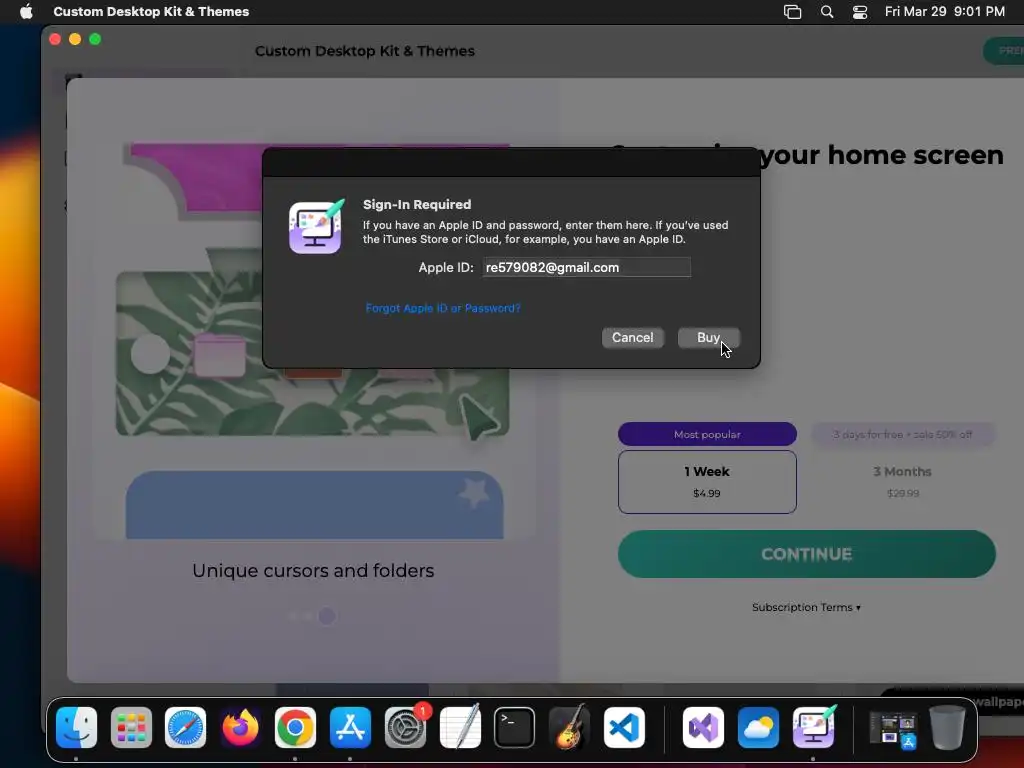This screenshot has width=1024, height=768.
Task: Click the Sign-In Required heading
Action: [x=417, y=204]
